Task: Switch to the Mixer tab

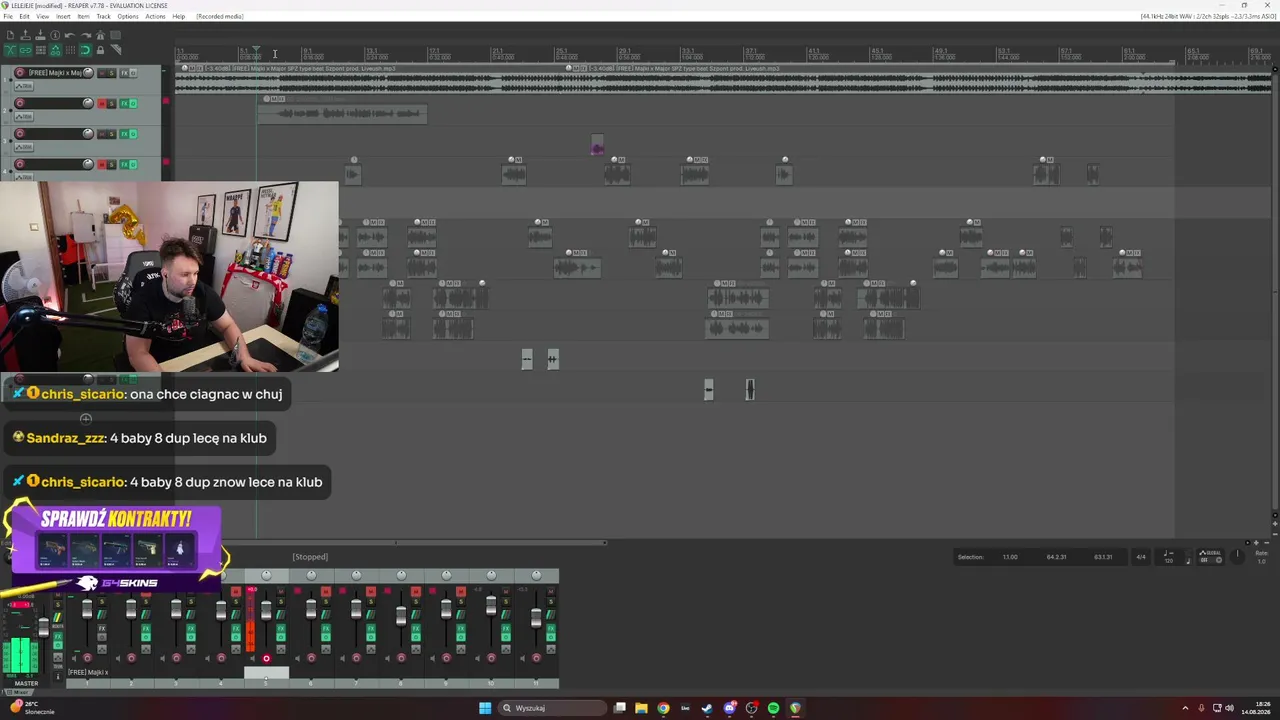Action: (x=19, y=692)
